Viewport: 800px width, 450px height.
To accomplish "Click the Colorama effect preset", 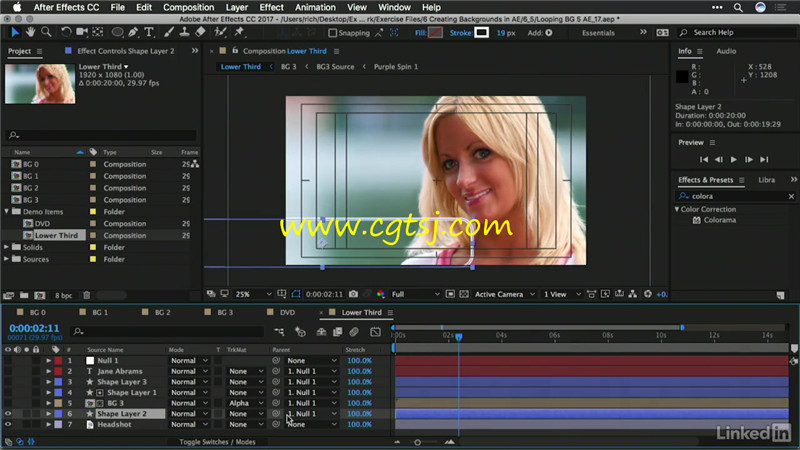I will pos(719,220).
